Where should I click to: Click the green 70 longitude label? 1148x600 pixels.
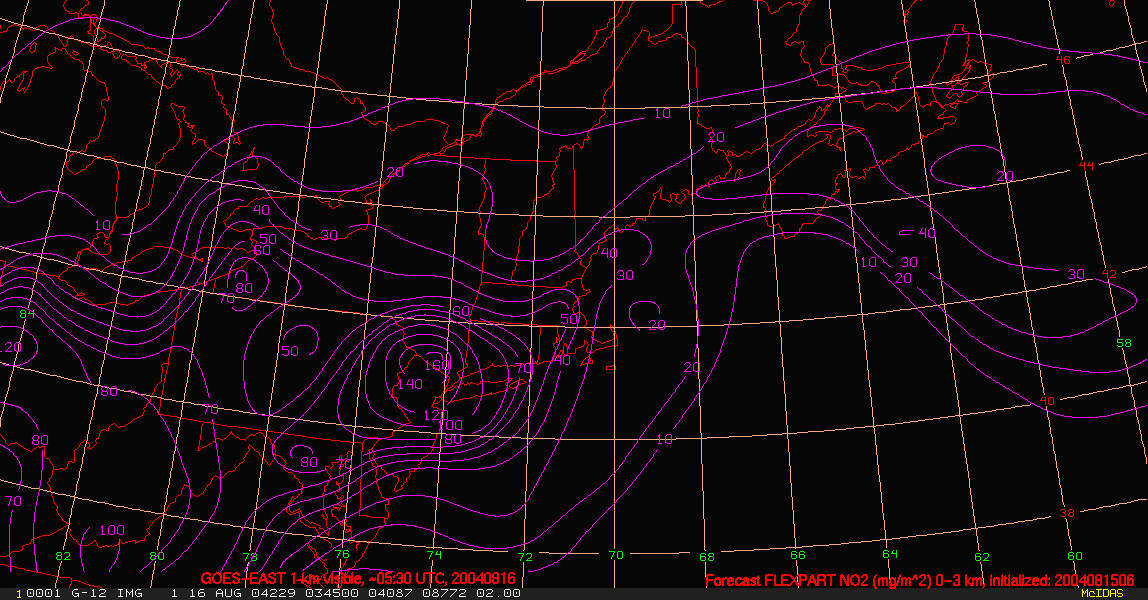[x=616, y=555]
